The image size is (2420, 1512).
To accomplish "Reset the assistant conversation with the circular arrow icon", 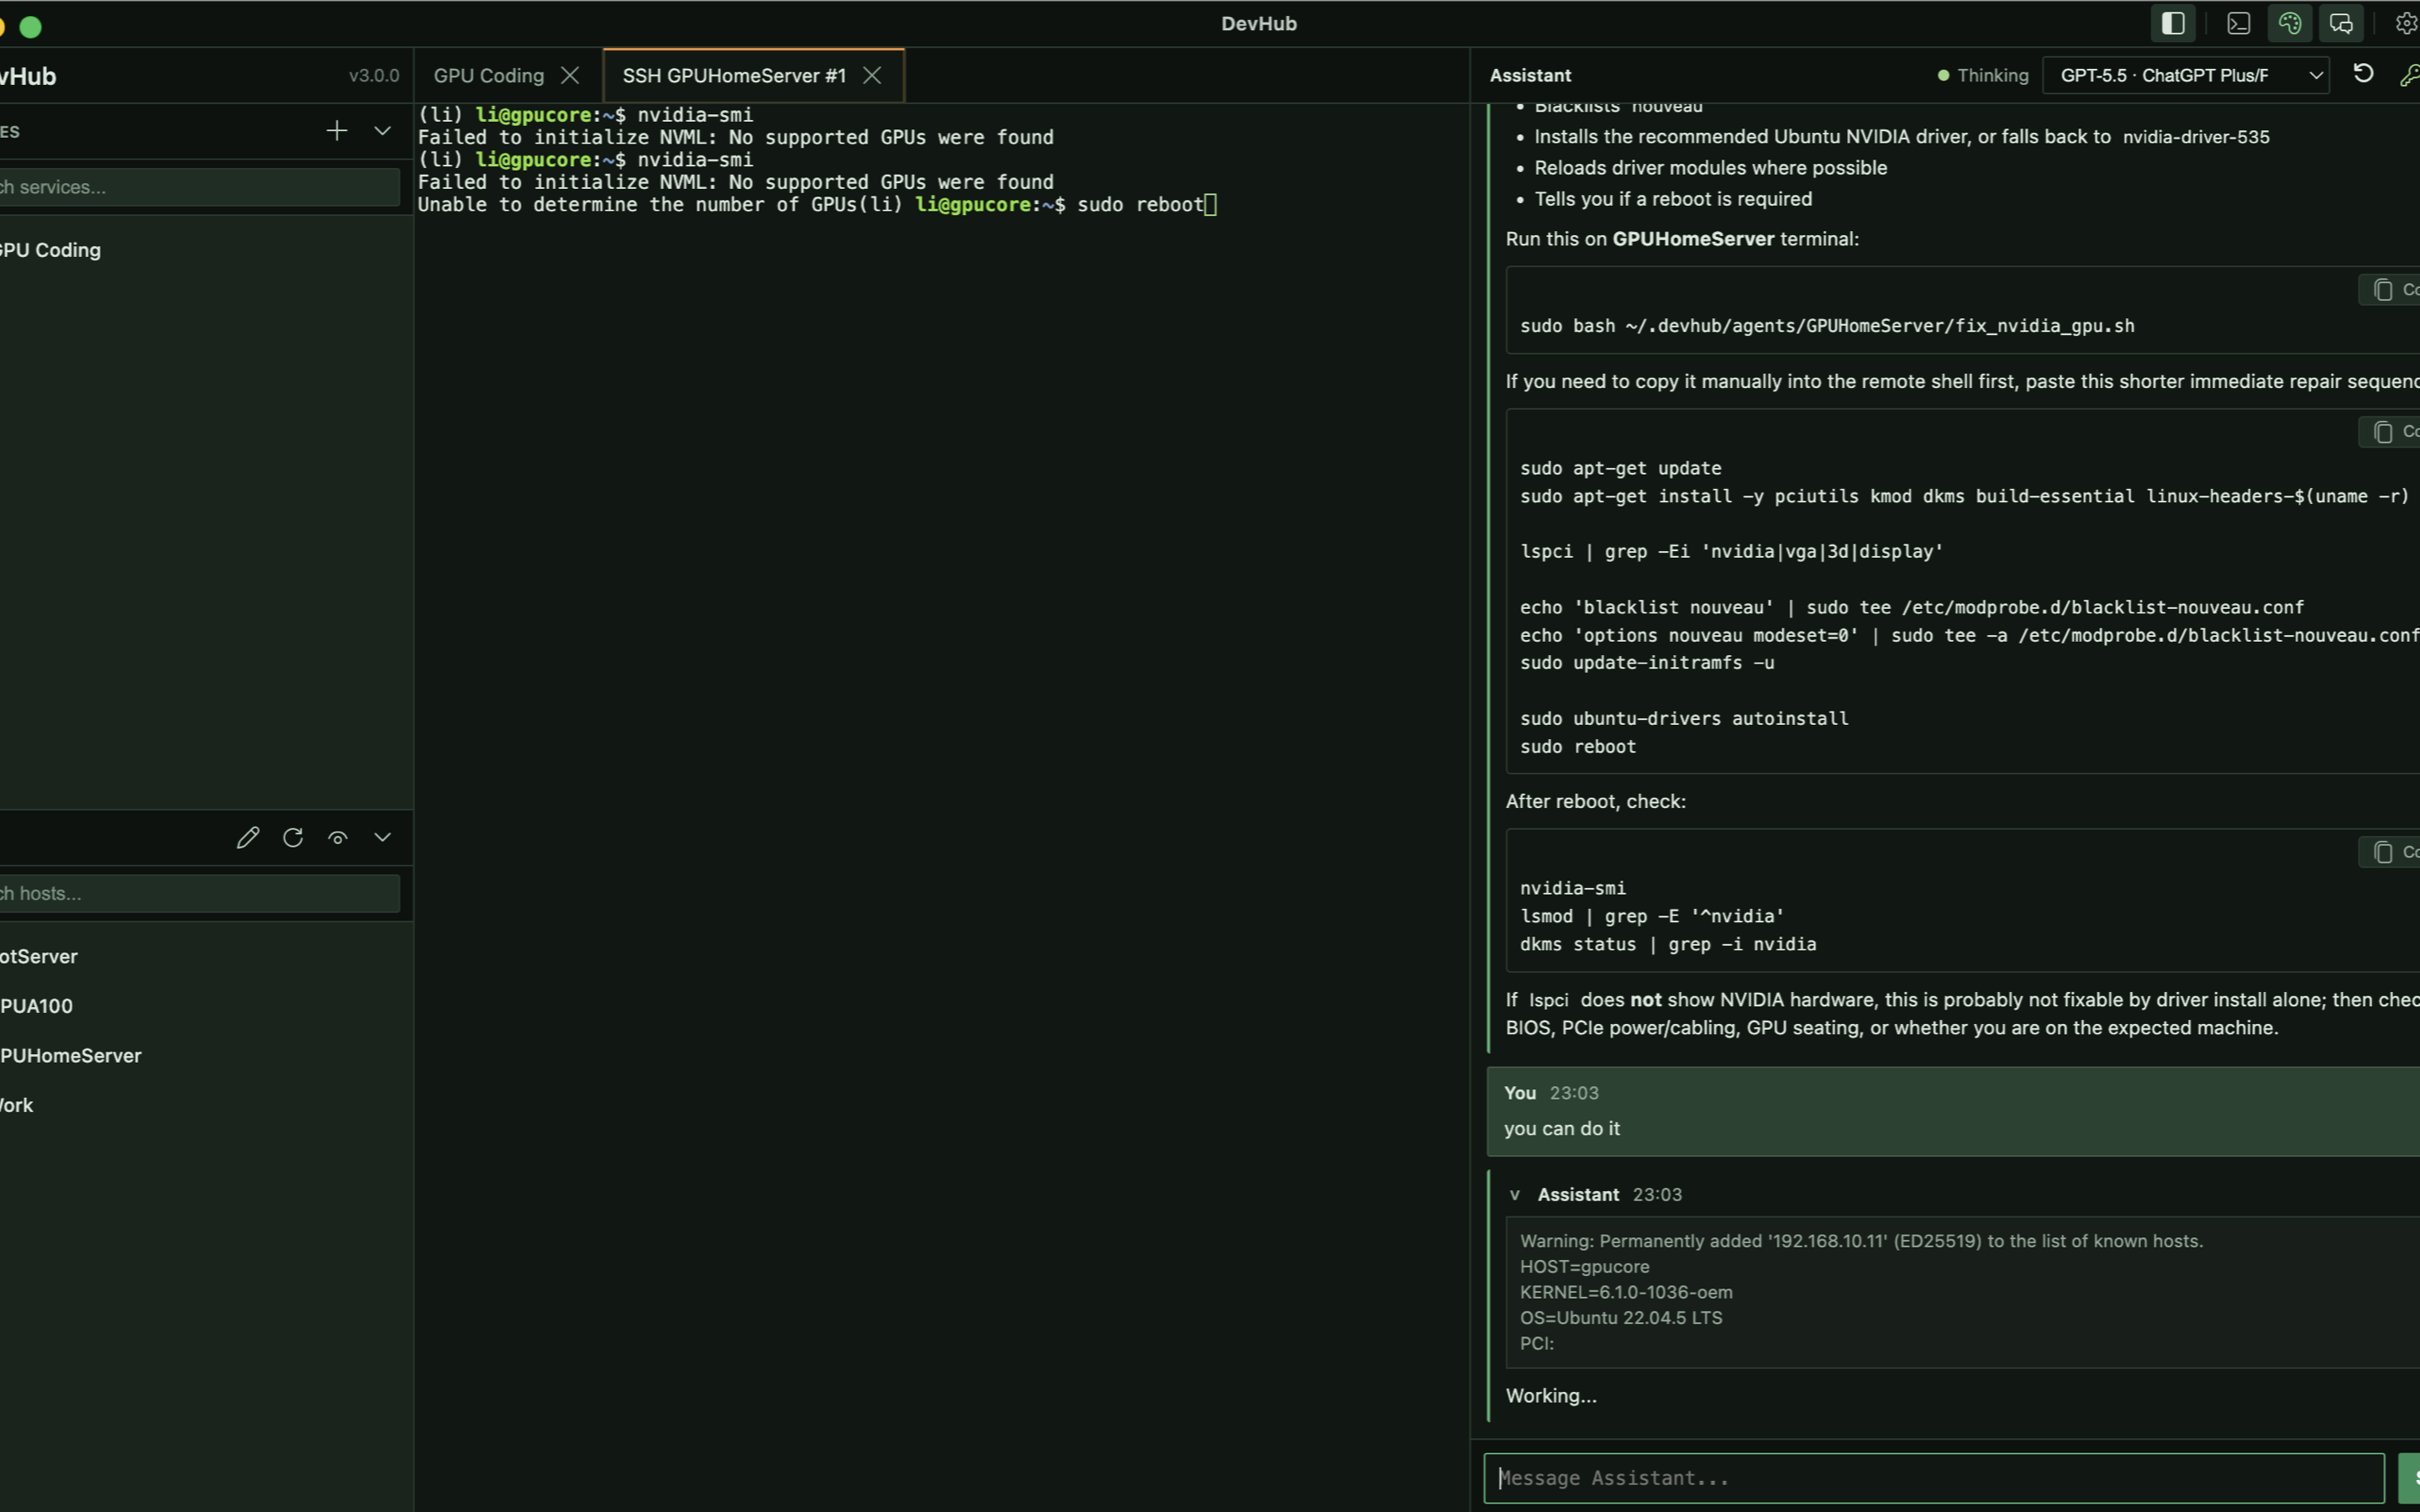I will point(2363,74).
